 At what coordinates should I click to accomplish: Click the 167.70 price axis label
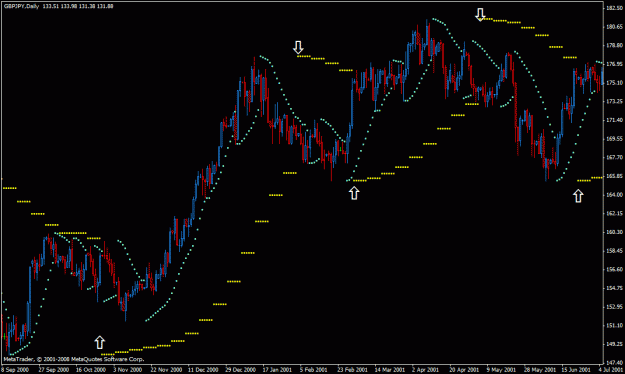tap(614, 157)
